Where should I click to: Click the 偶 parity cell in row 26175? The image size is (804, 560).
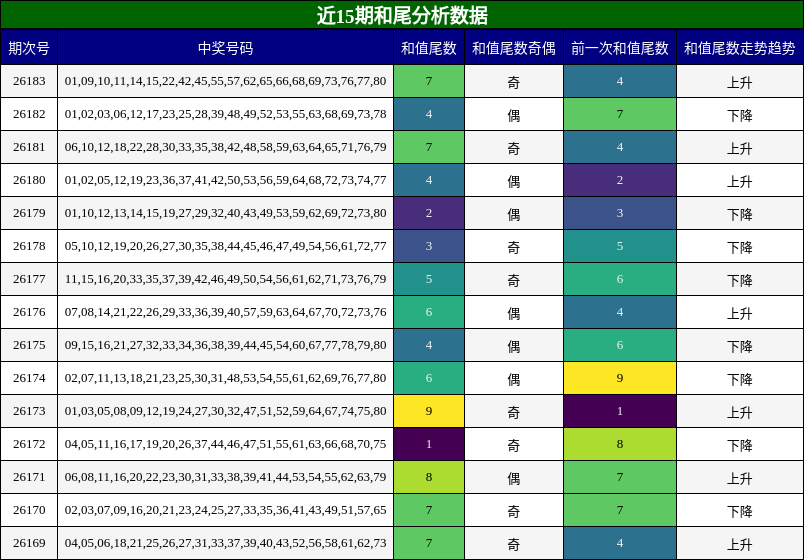[514, 345]
